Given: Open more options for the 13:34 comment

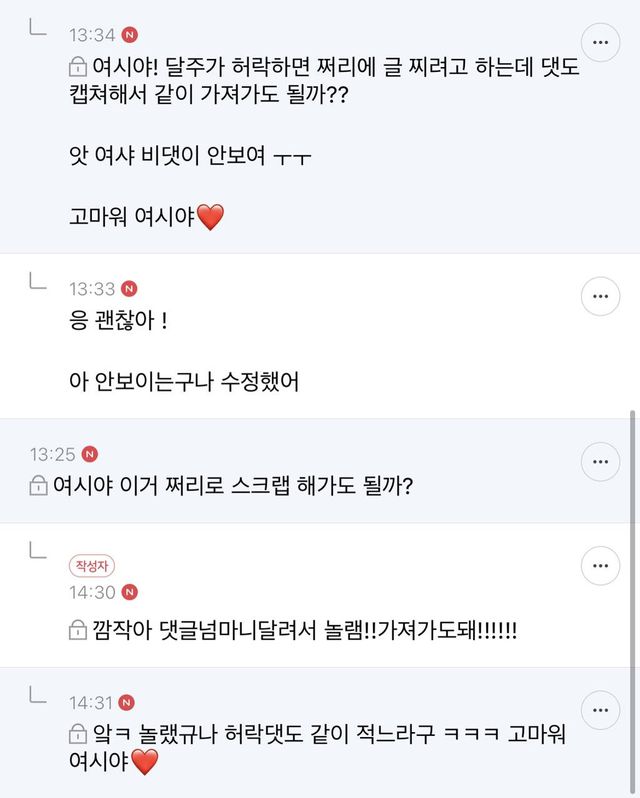Looking at the screenshot, I should point(600,43).
